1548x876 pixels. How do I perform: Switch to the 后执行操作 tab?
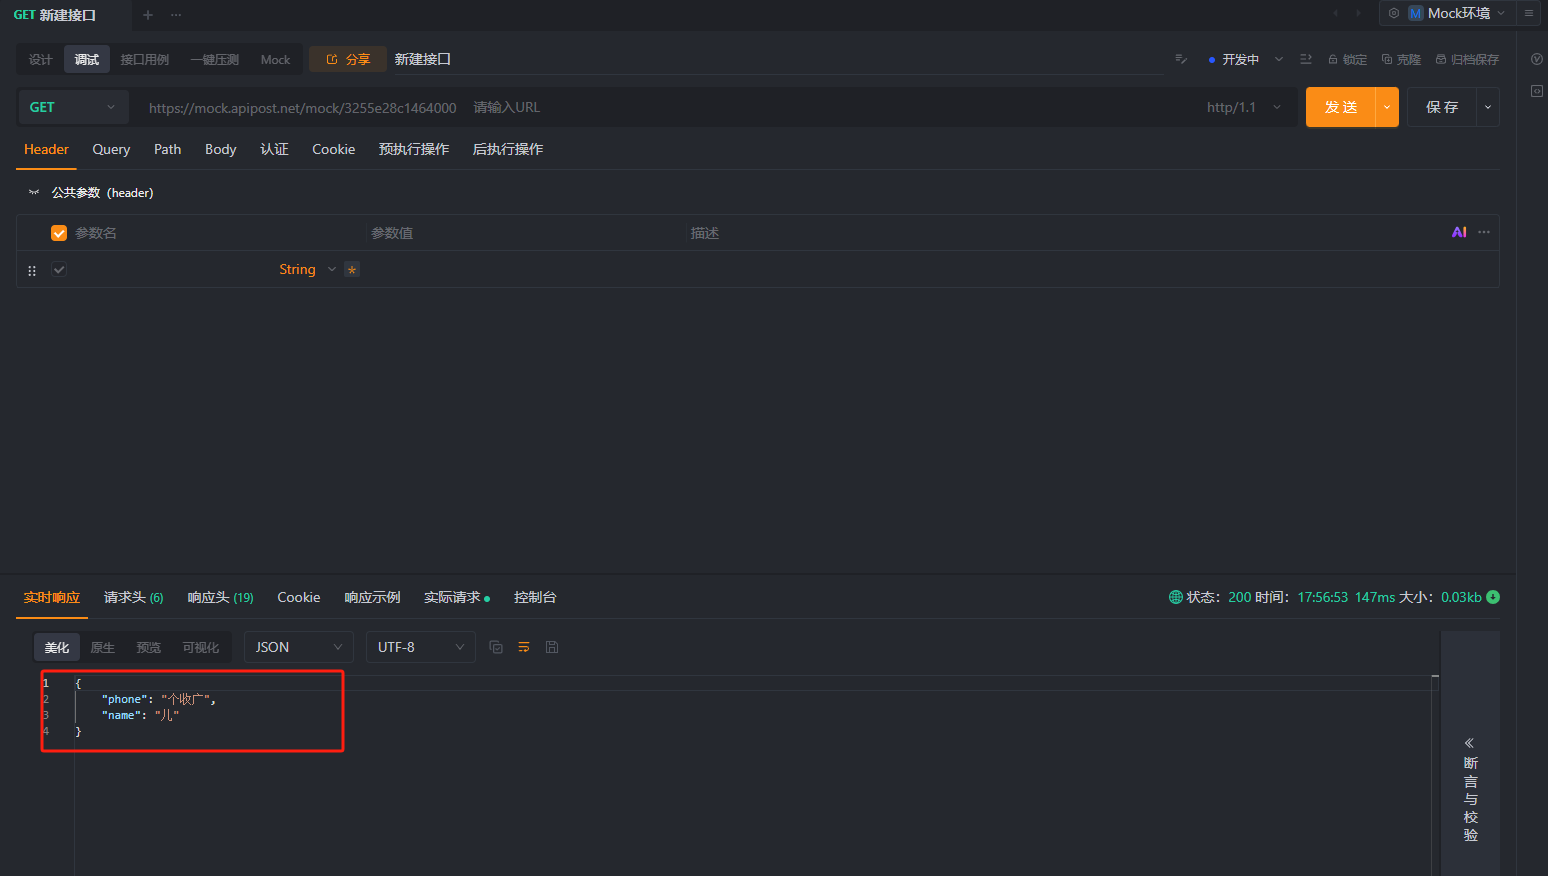[508, 149]
